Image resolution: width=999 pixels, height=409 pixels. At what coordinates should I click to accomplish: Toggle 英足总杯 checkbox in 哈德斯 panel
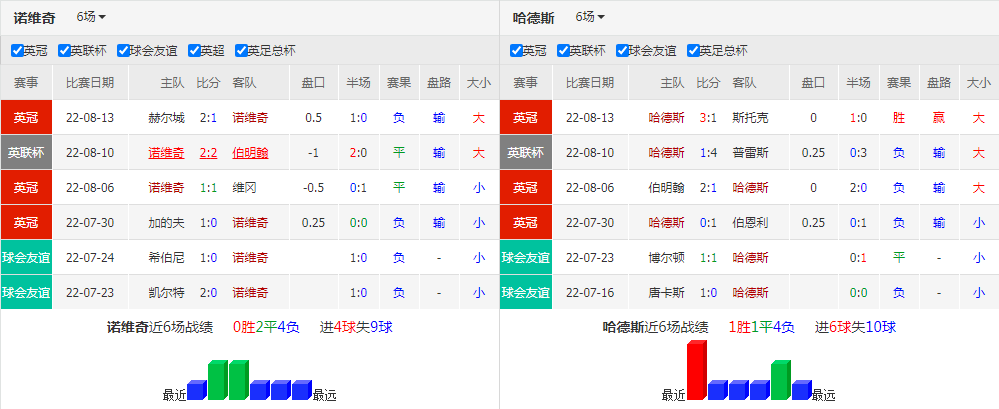tap(693, 50)
